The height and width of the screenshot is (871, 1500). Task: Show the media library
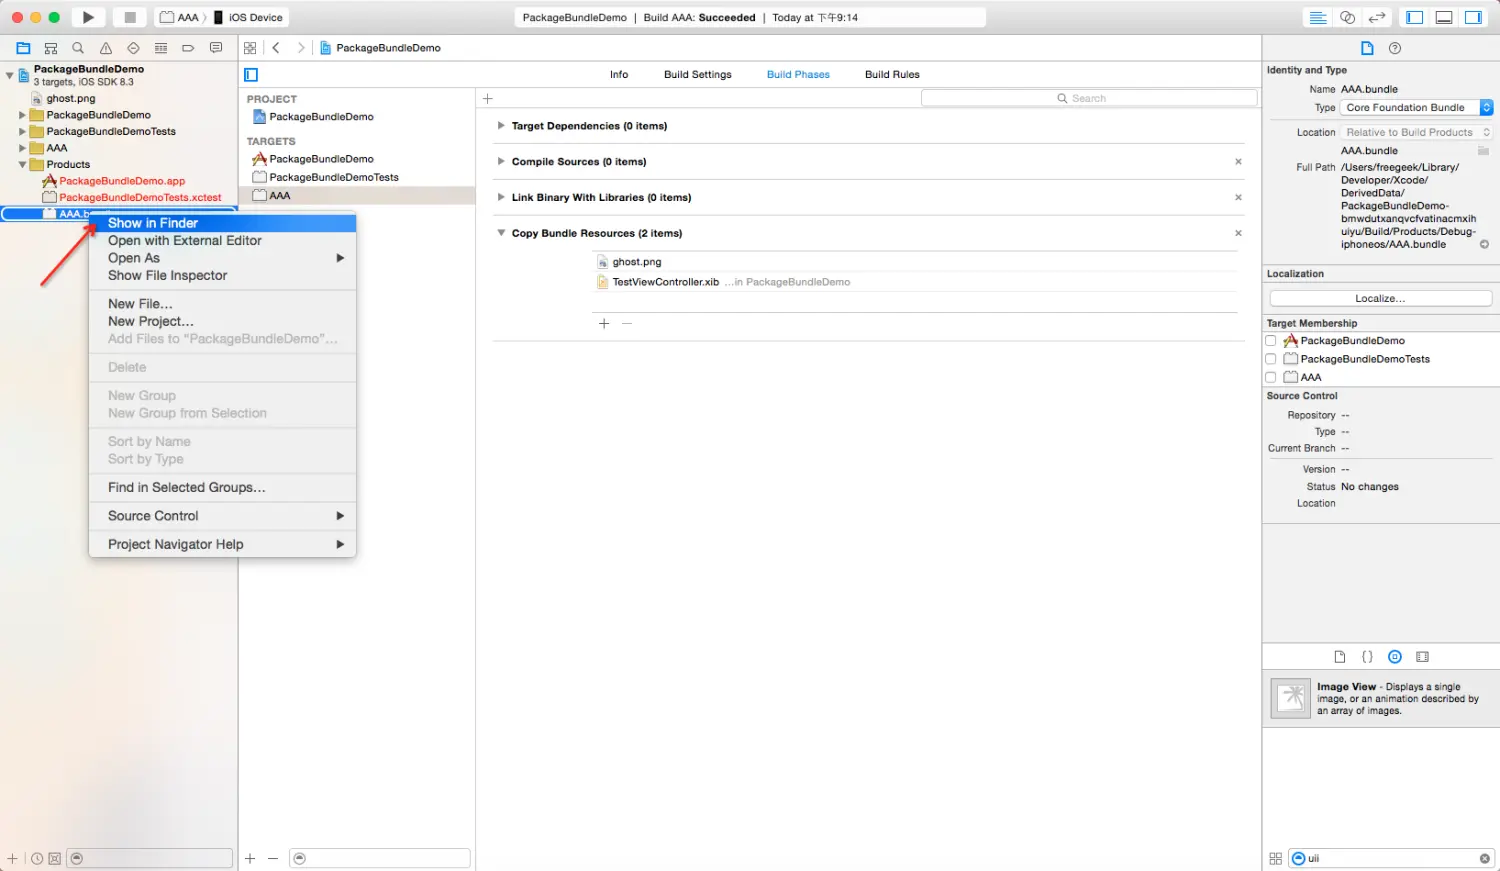1423,657
